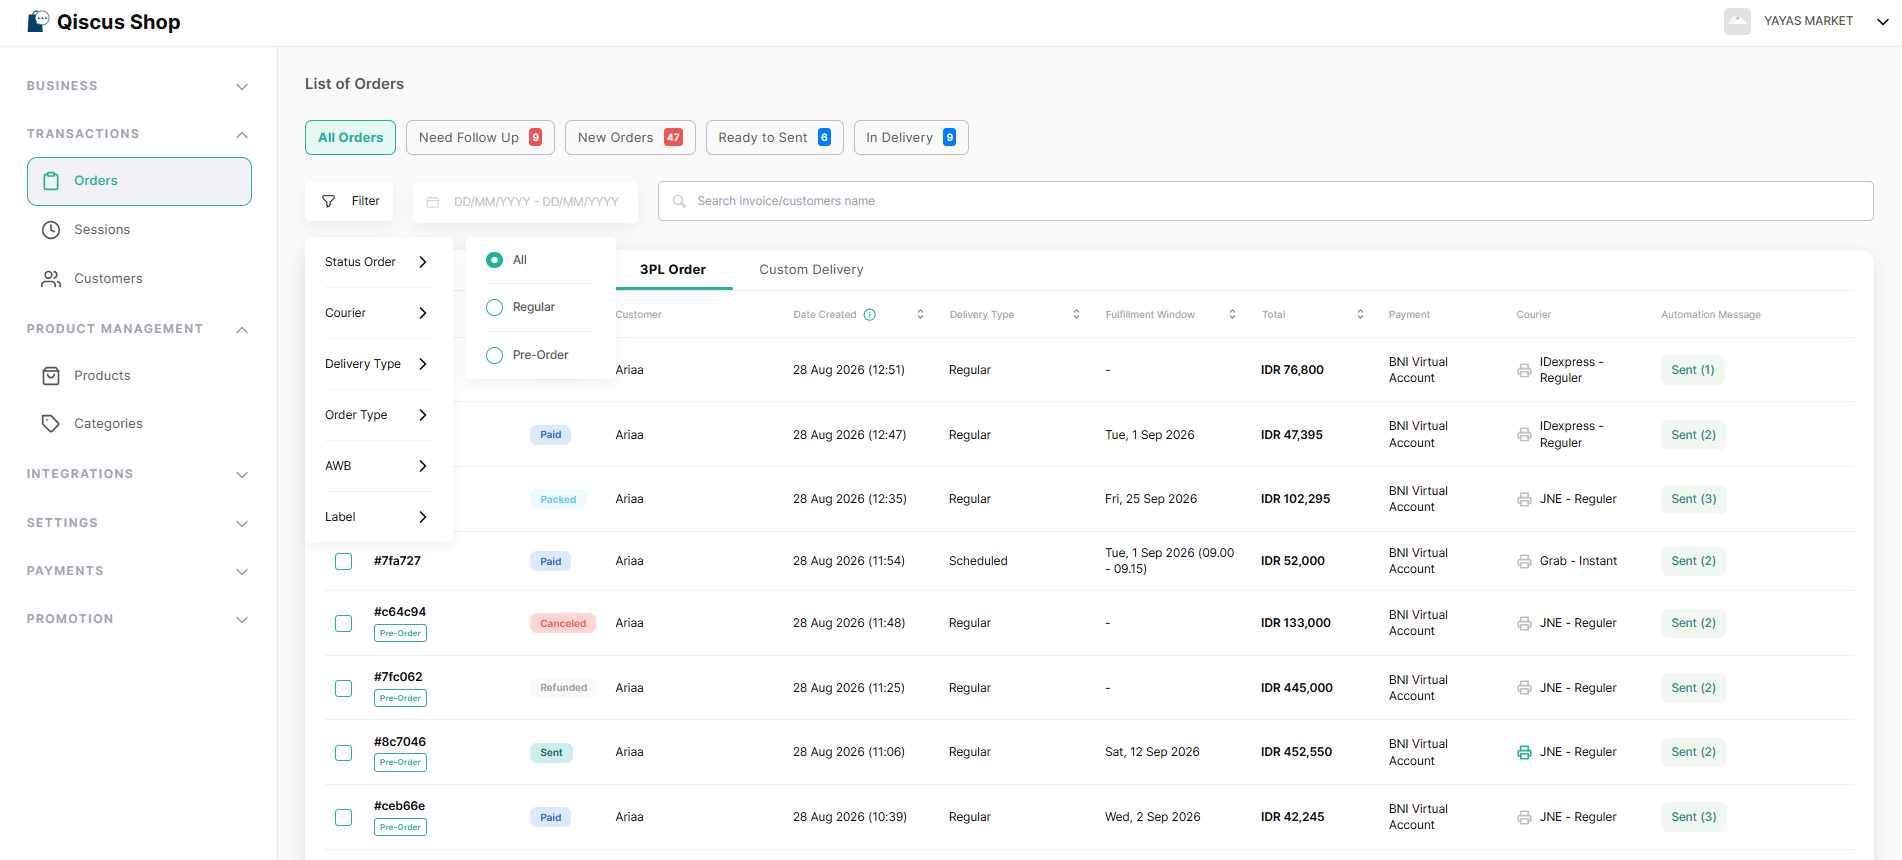Image resolution: width=1902 pixels, height=860 pixels.
Task: Click the calendar icon in date range field
Action: [x=433, y=202]
